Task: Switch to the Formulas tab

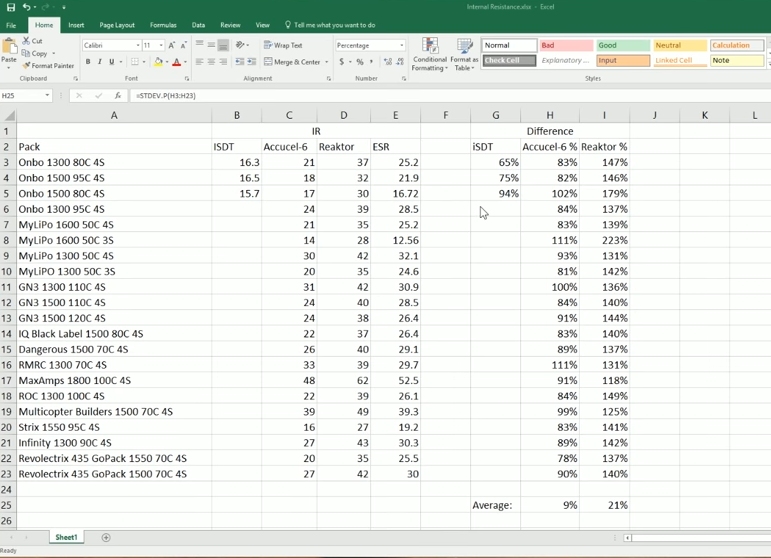Action: tap(163, 25)
